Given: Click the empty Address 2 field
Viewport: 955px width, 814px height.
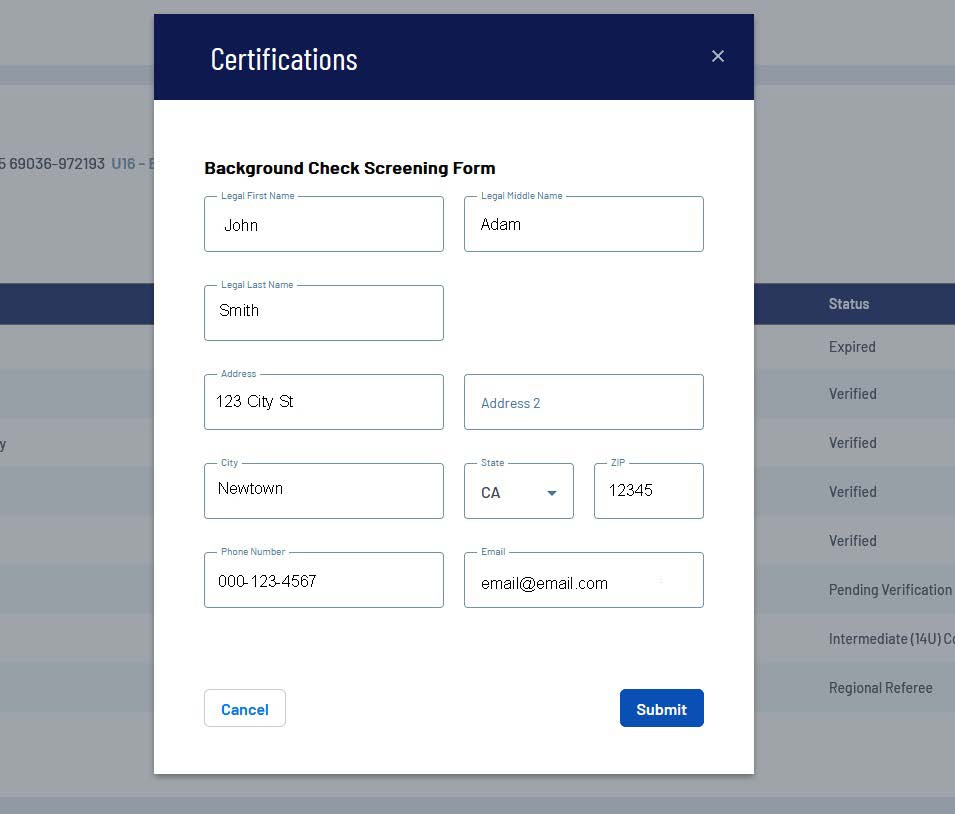Looking at the screenshot, I should (583, 402).
